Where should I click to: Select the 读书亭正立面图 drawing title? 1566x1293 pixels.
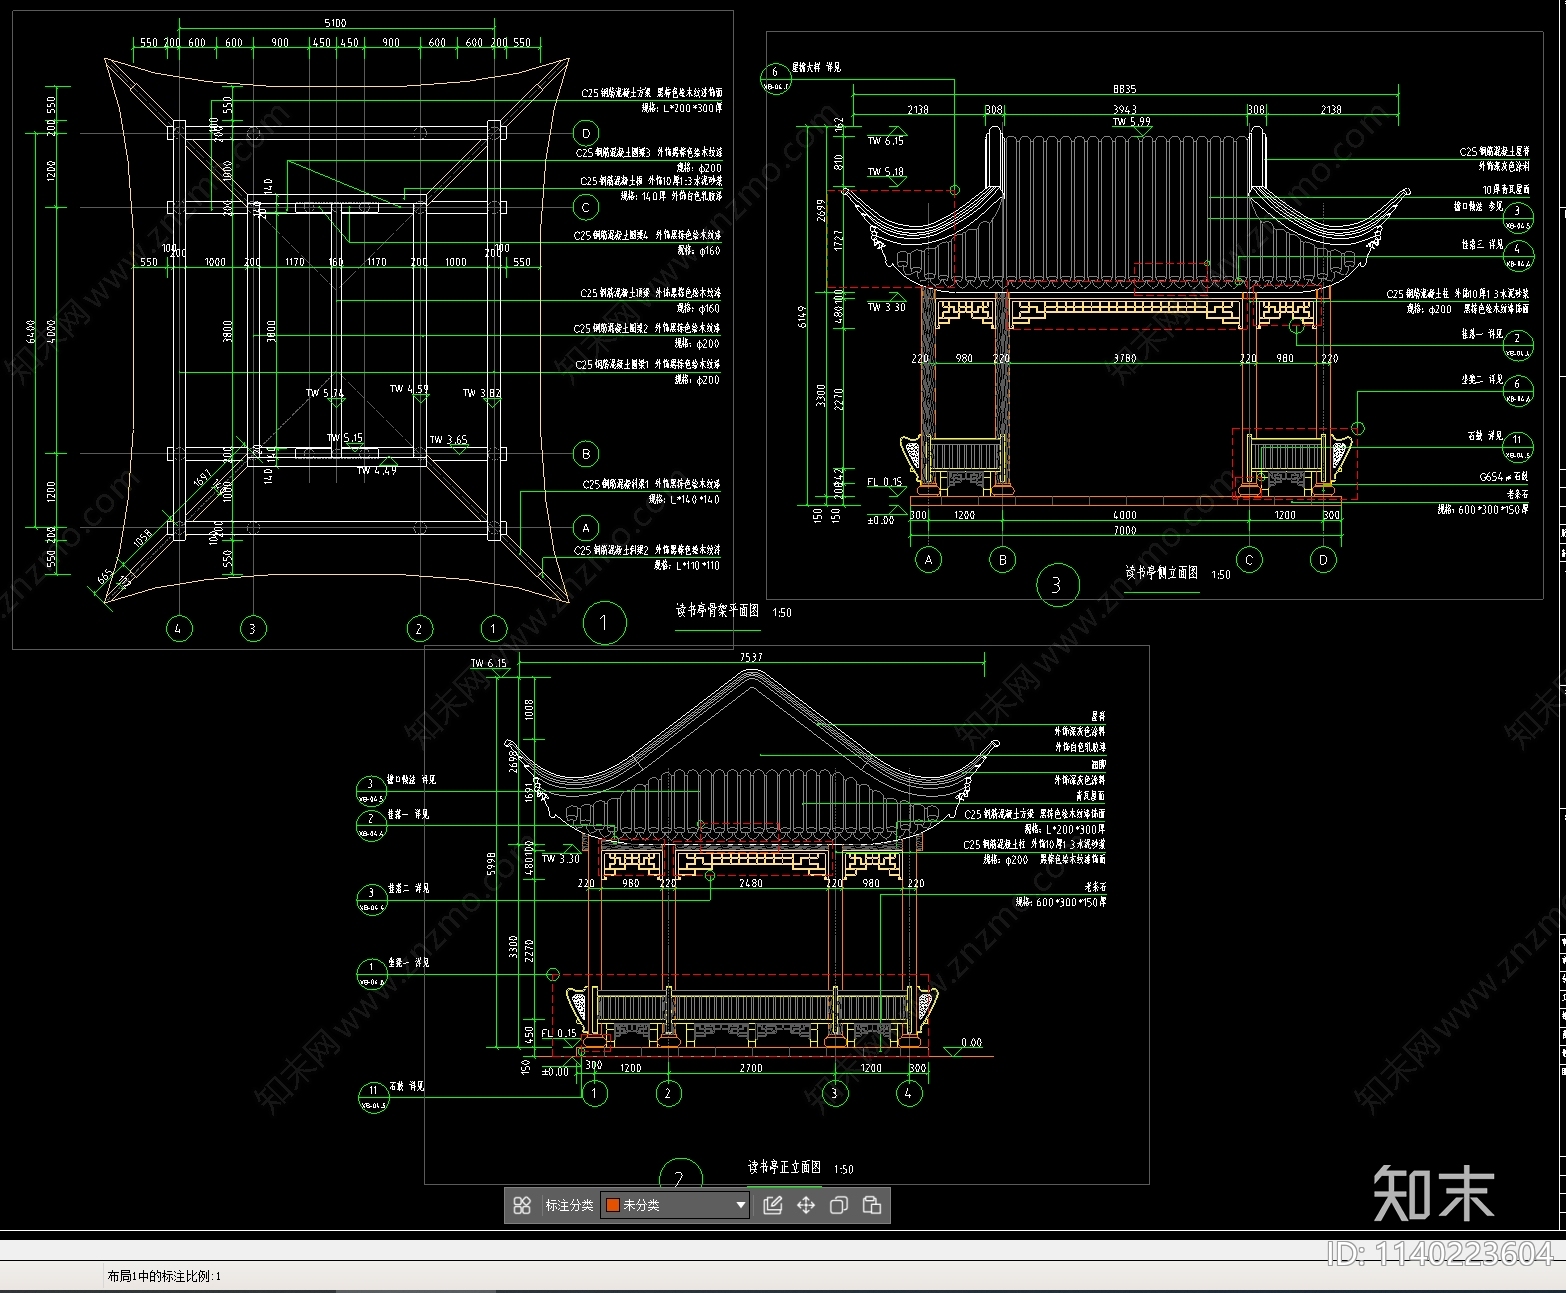[785, 1167]
